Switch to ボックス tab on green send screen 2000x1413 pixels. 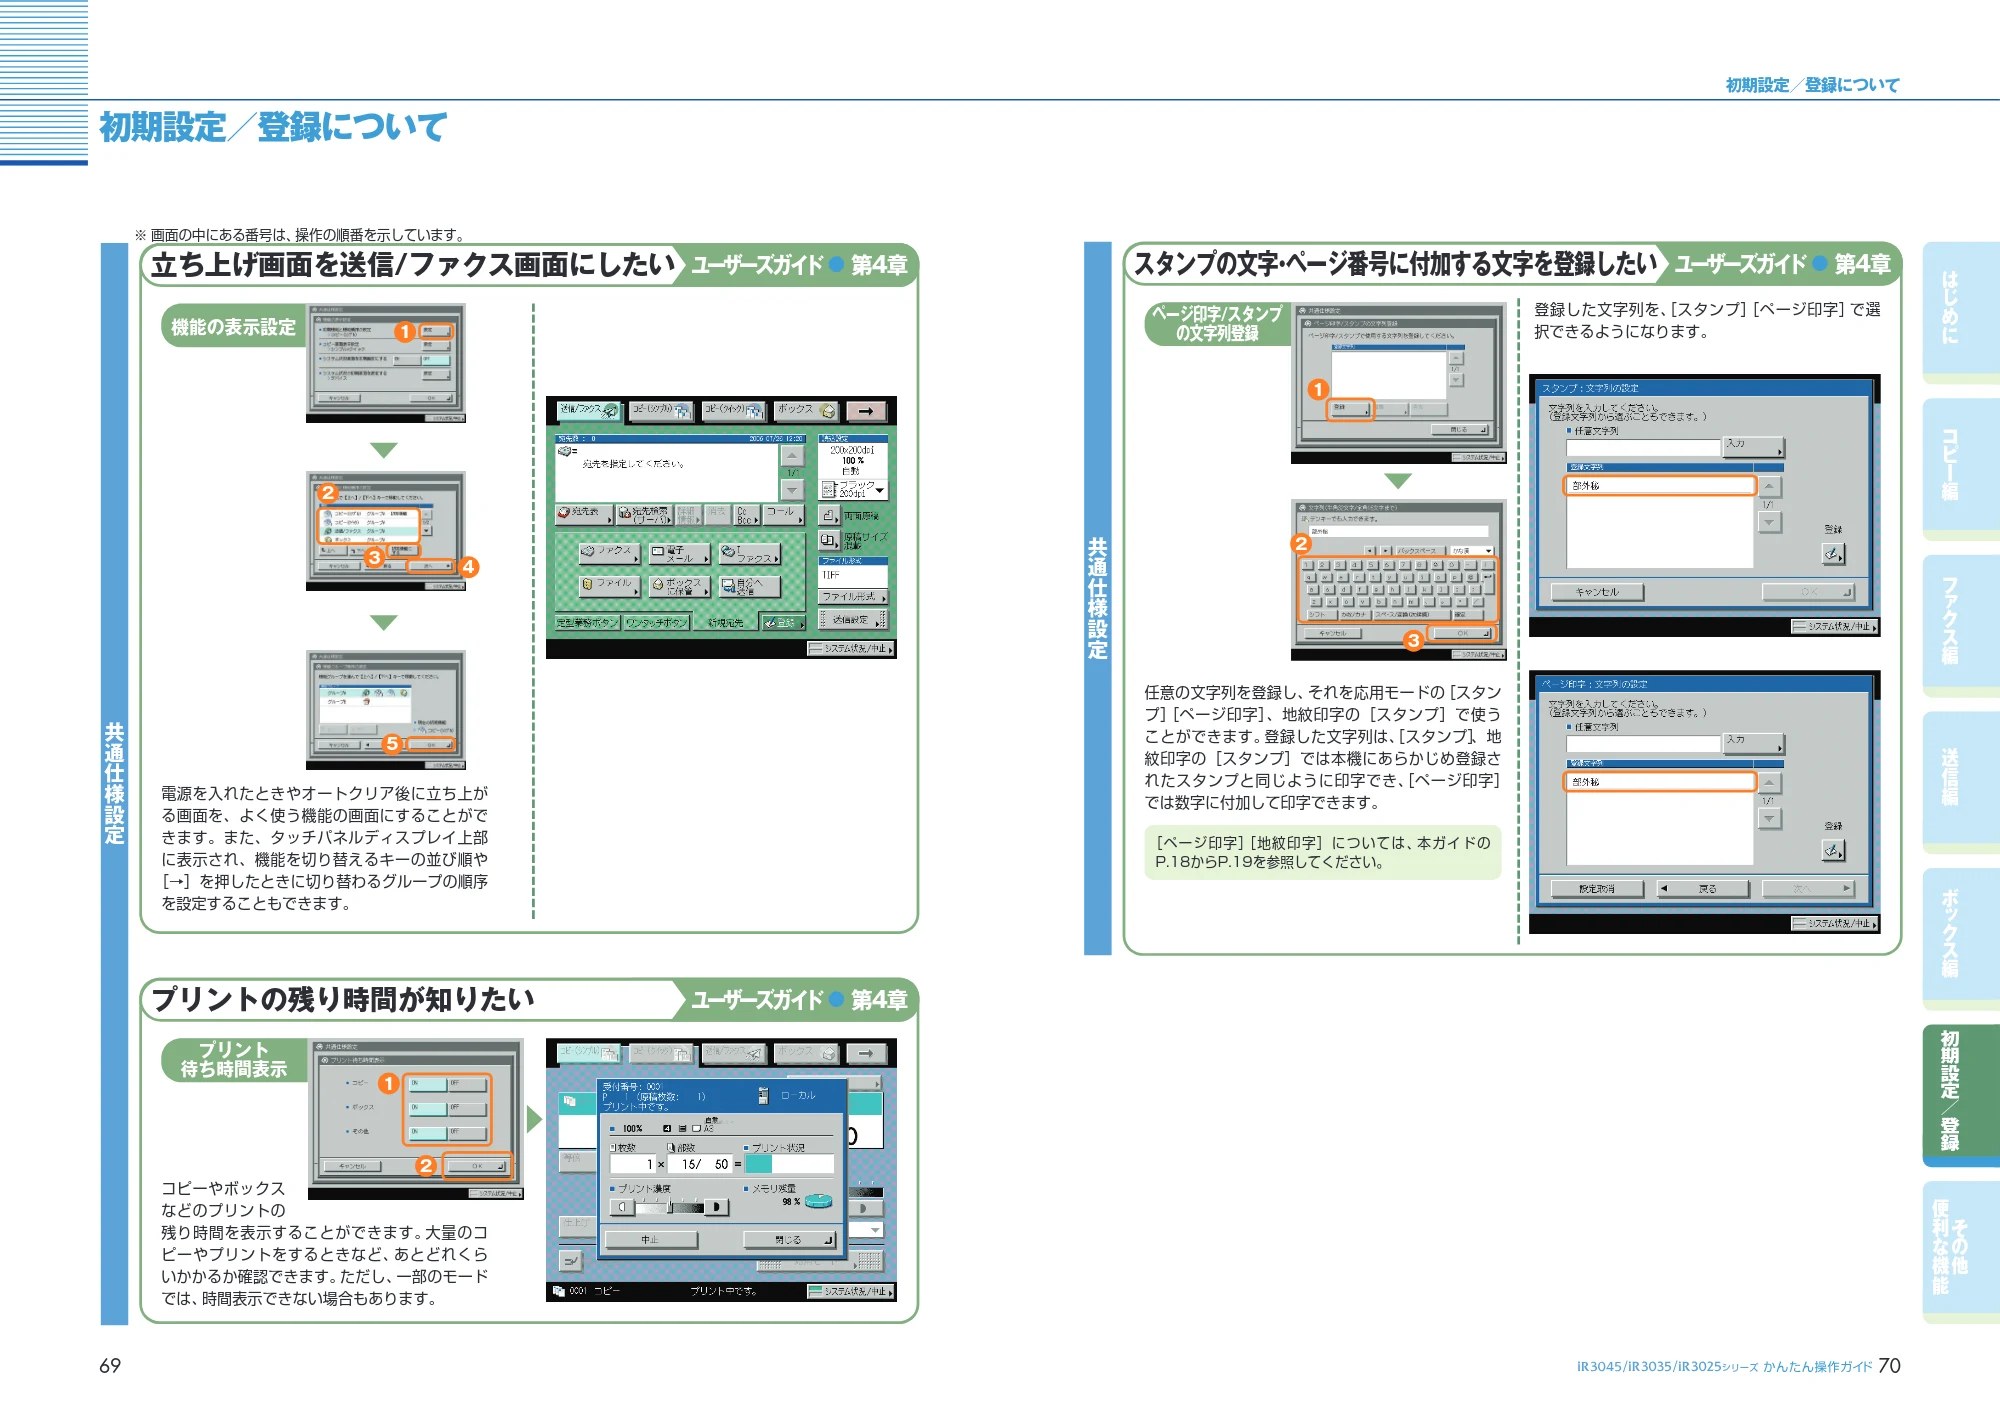point(807,411)
